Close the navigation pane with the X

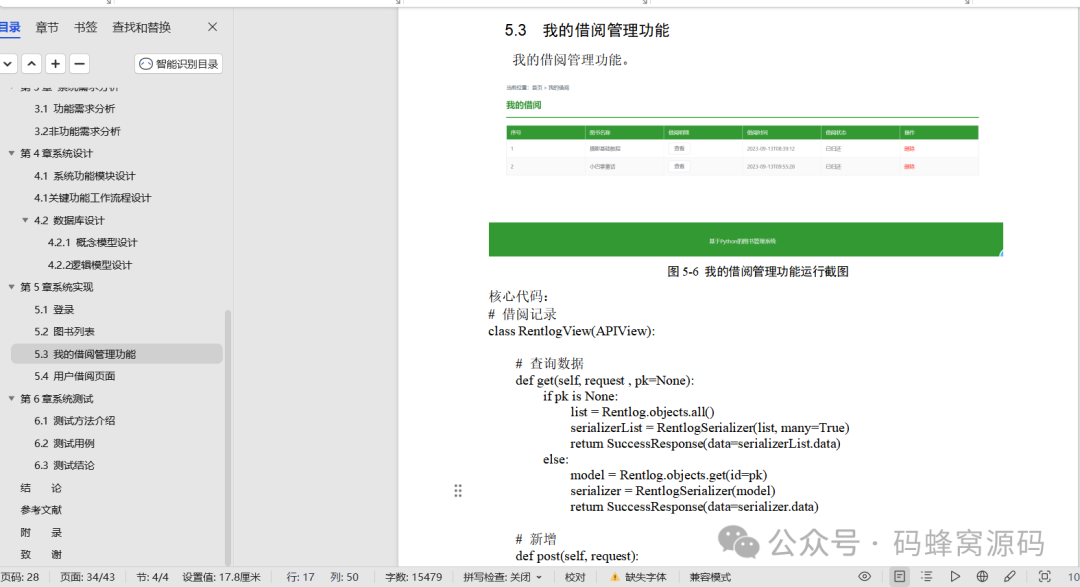[212, 27]
